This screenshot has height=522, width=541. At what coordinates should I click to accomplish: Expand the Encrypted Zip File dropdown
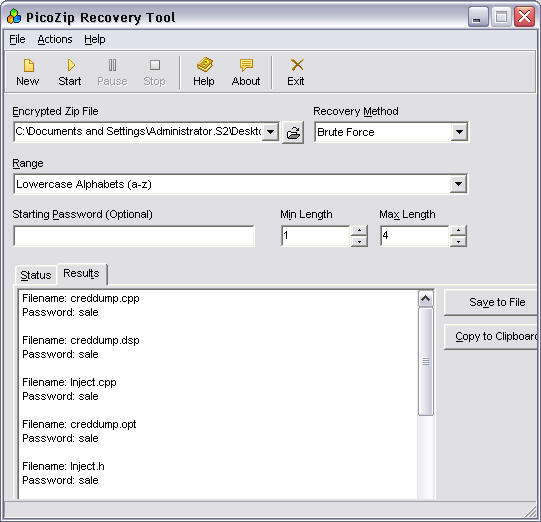[x=270, y=131]
